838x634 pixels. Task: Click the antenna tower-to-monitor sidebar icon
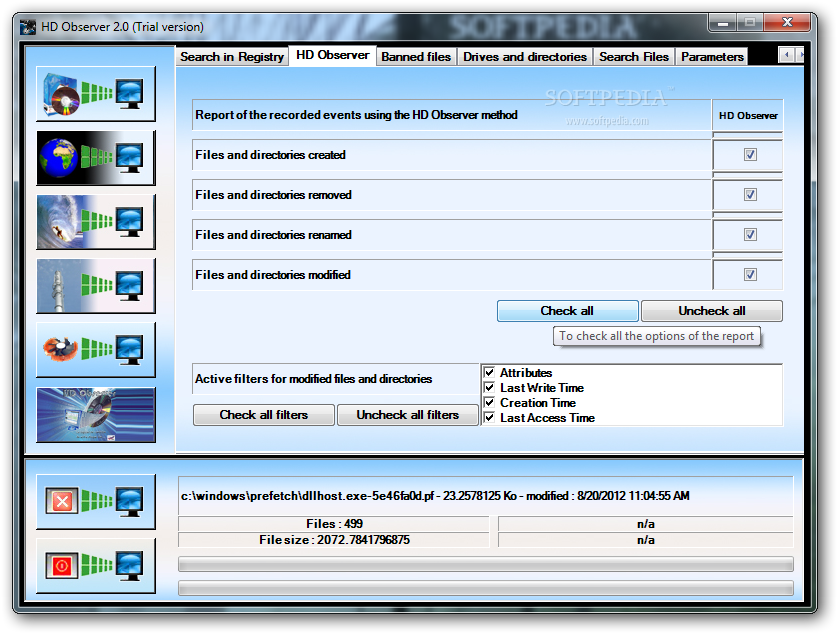(x=96, y=286)
